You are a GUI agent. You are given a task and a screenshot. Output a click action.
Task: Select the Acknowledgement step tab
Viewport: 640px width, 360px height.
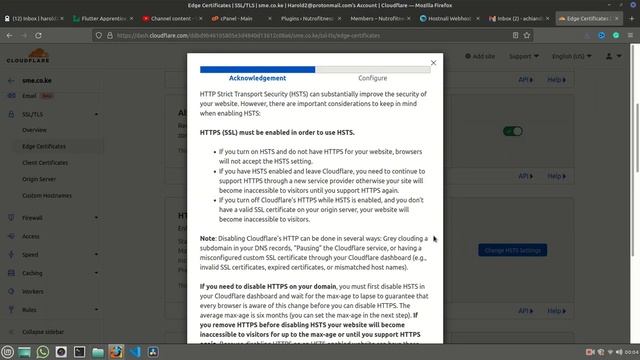pyautogui.click(x=257, y=78)
